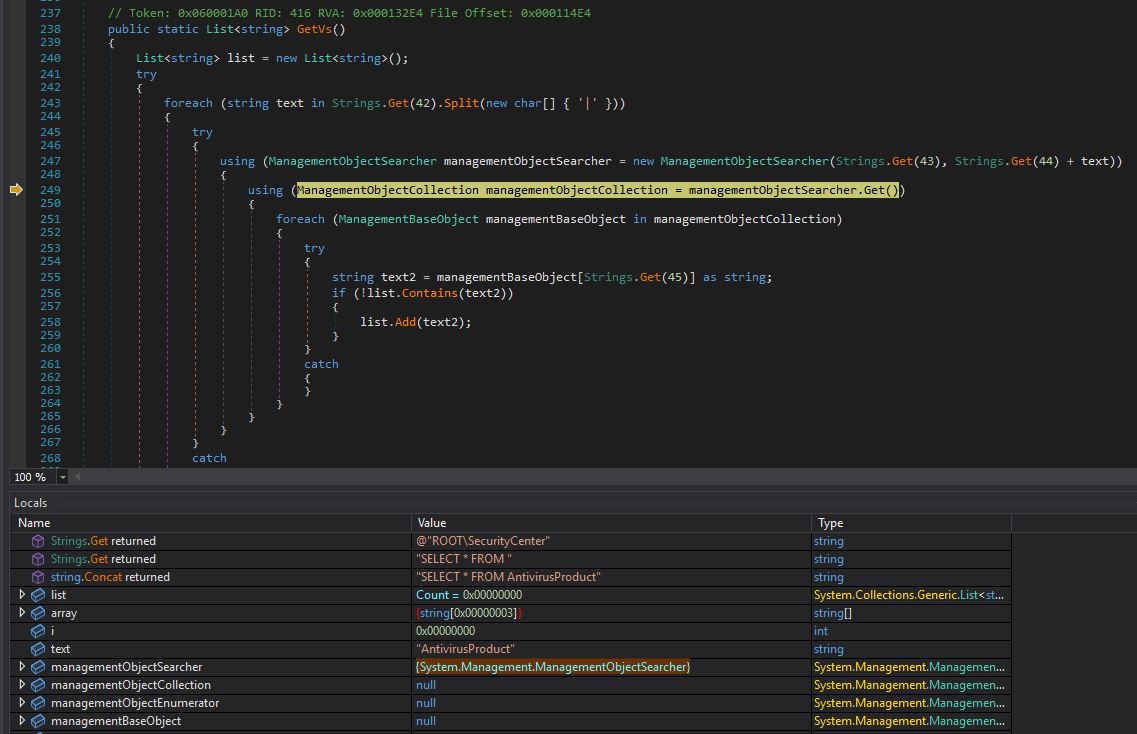Click the current statement arrow on line 249
Viewport: 1137px width, 734px height.
(16, 190)
